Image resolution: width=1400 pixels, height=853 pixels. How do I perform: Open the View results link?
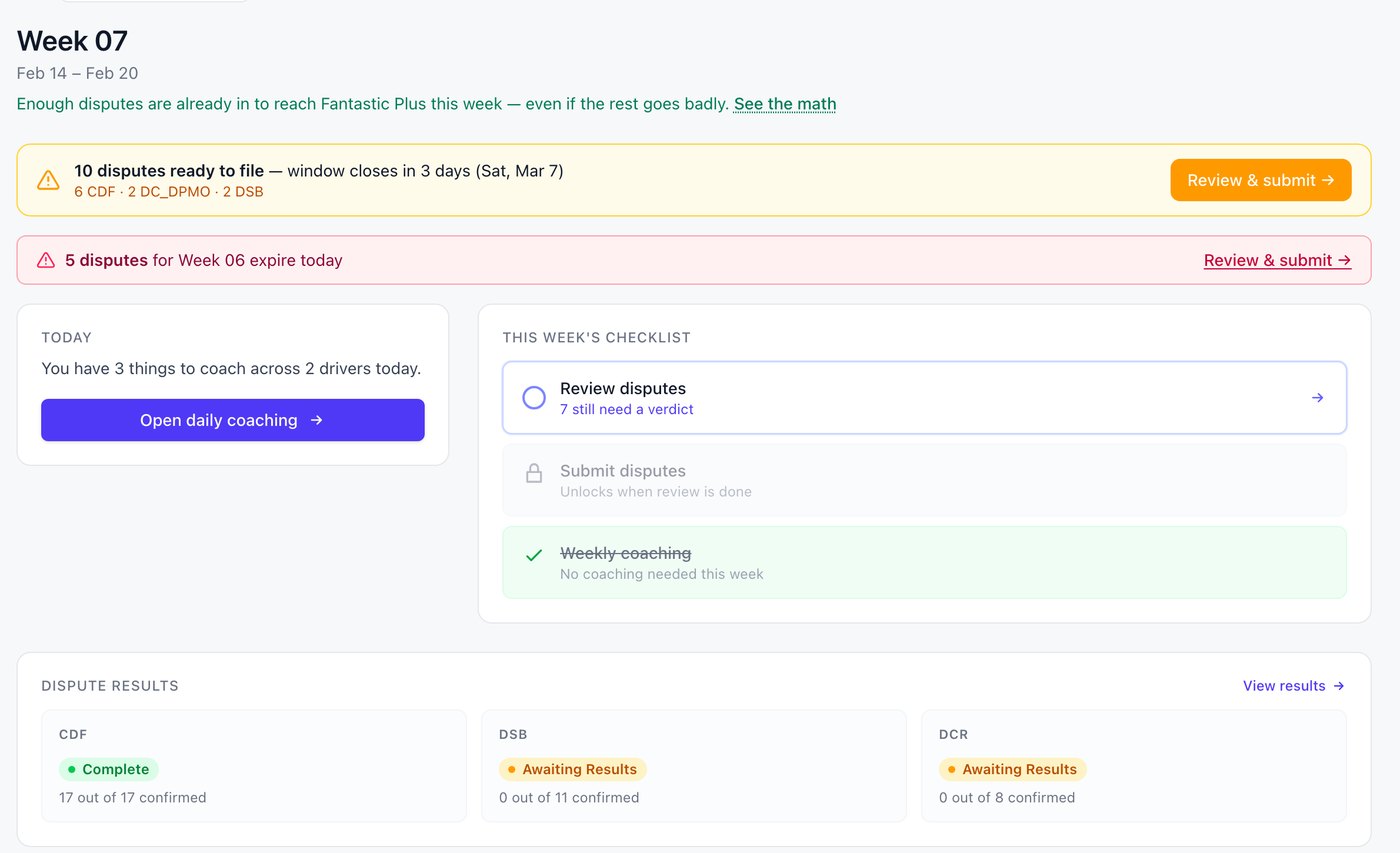1293,686
